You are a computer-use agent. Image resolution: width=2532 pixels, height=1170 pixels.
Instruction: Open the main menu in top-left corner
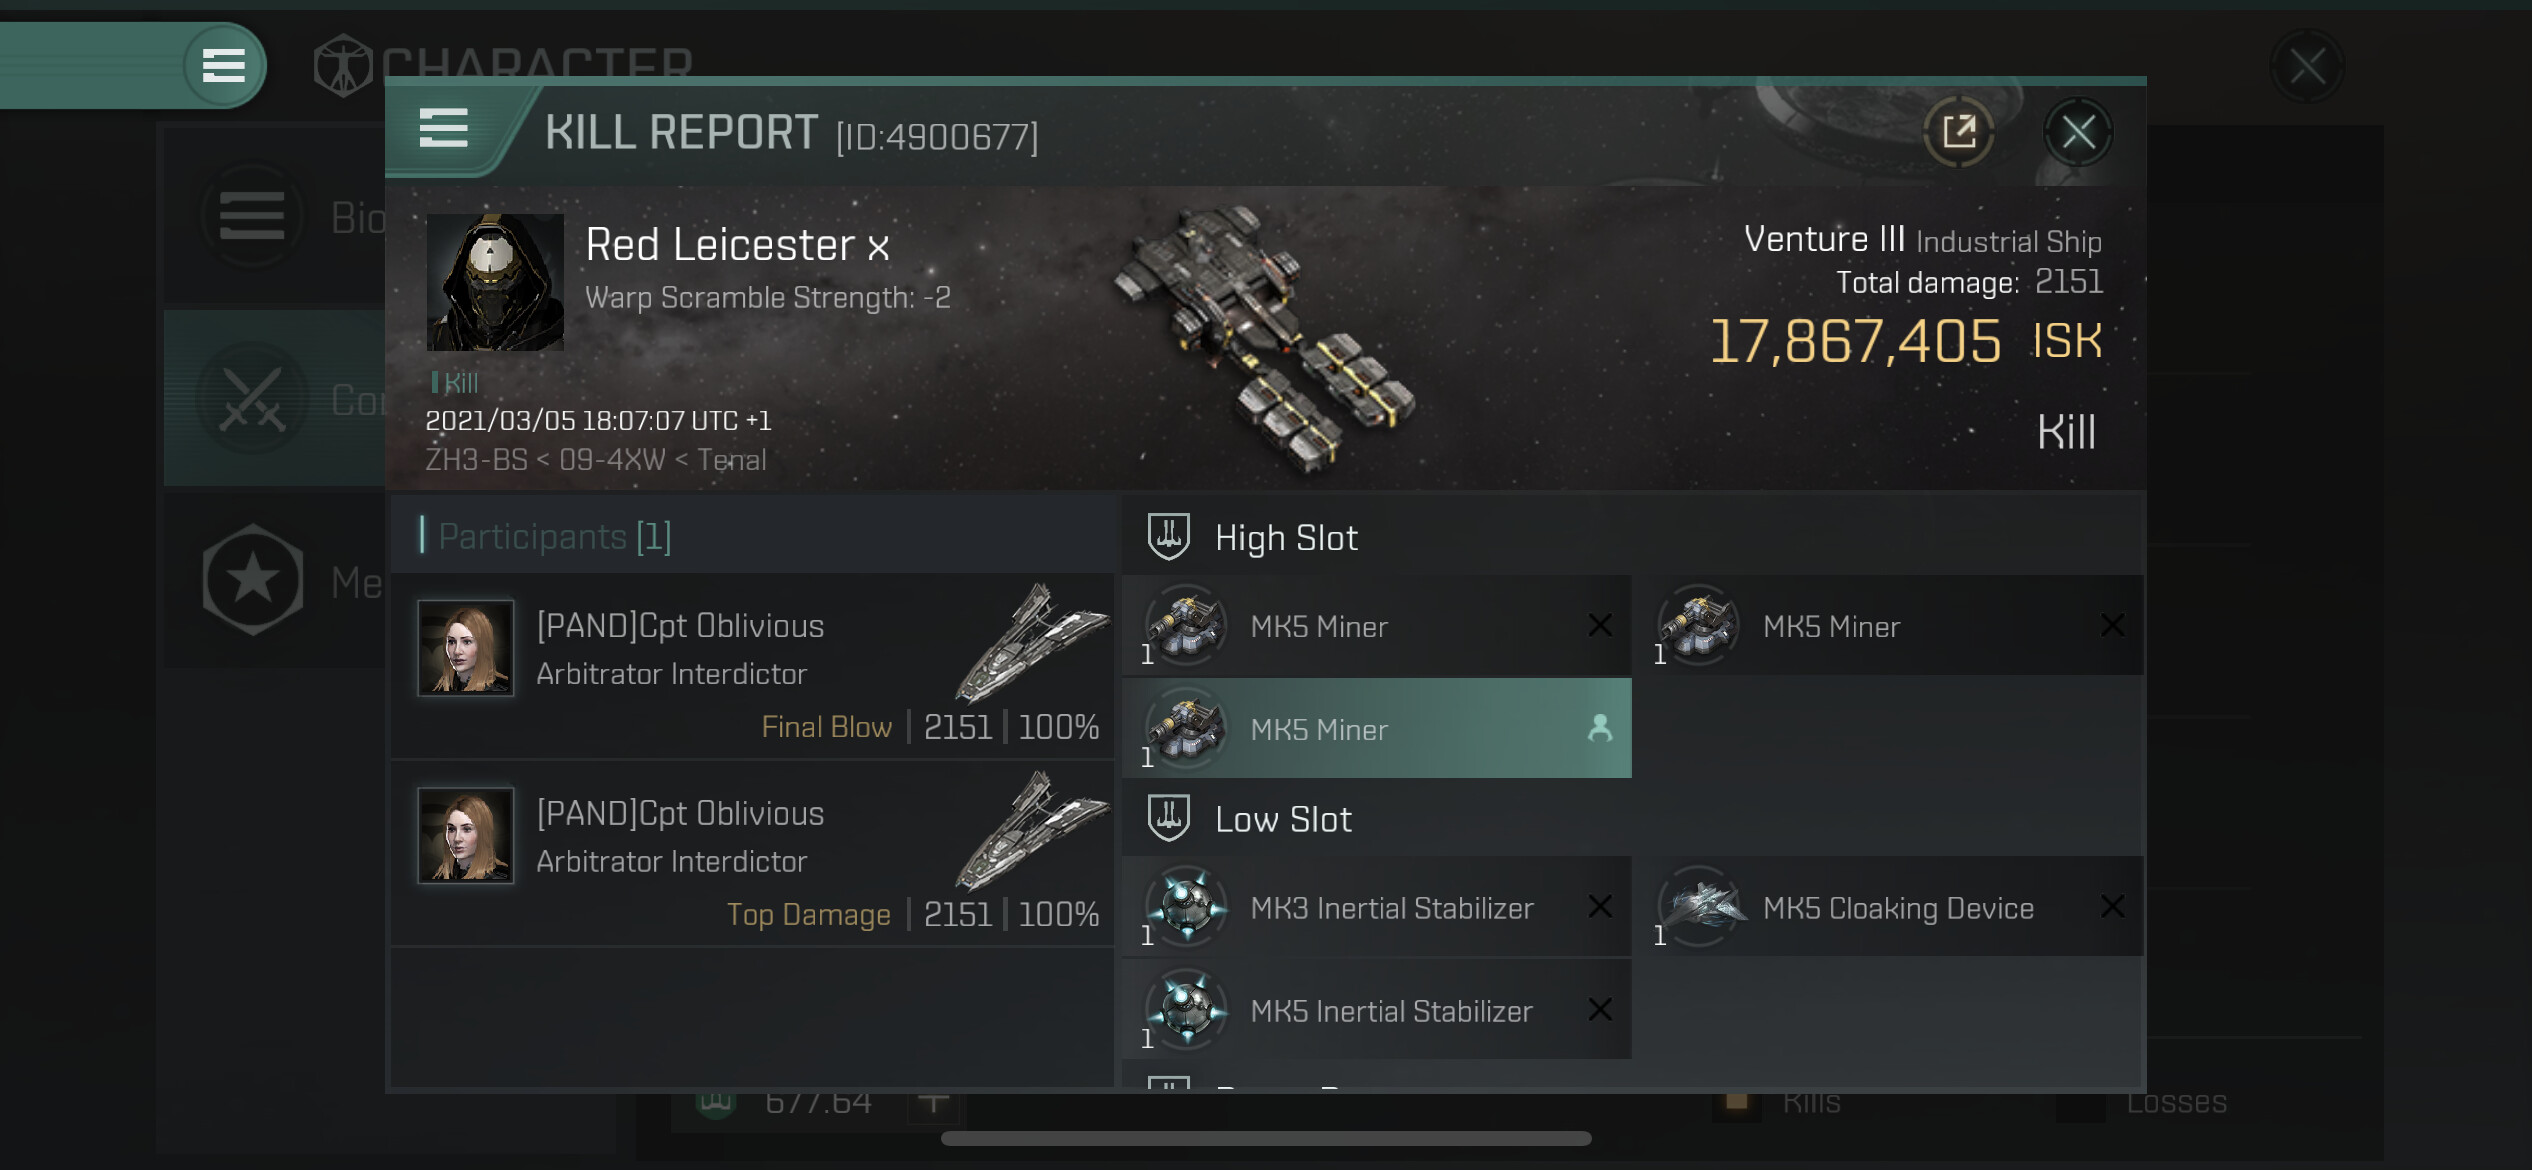pos(224,66)
